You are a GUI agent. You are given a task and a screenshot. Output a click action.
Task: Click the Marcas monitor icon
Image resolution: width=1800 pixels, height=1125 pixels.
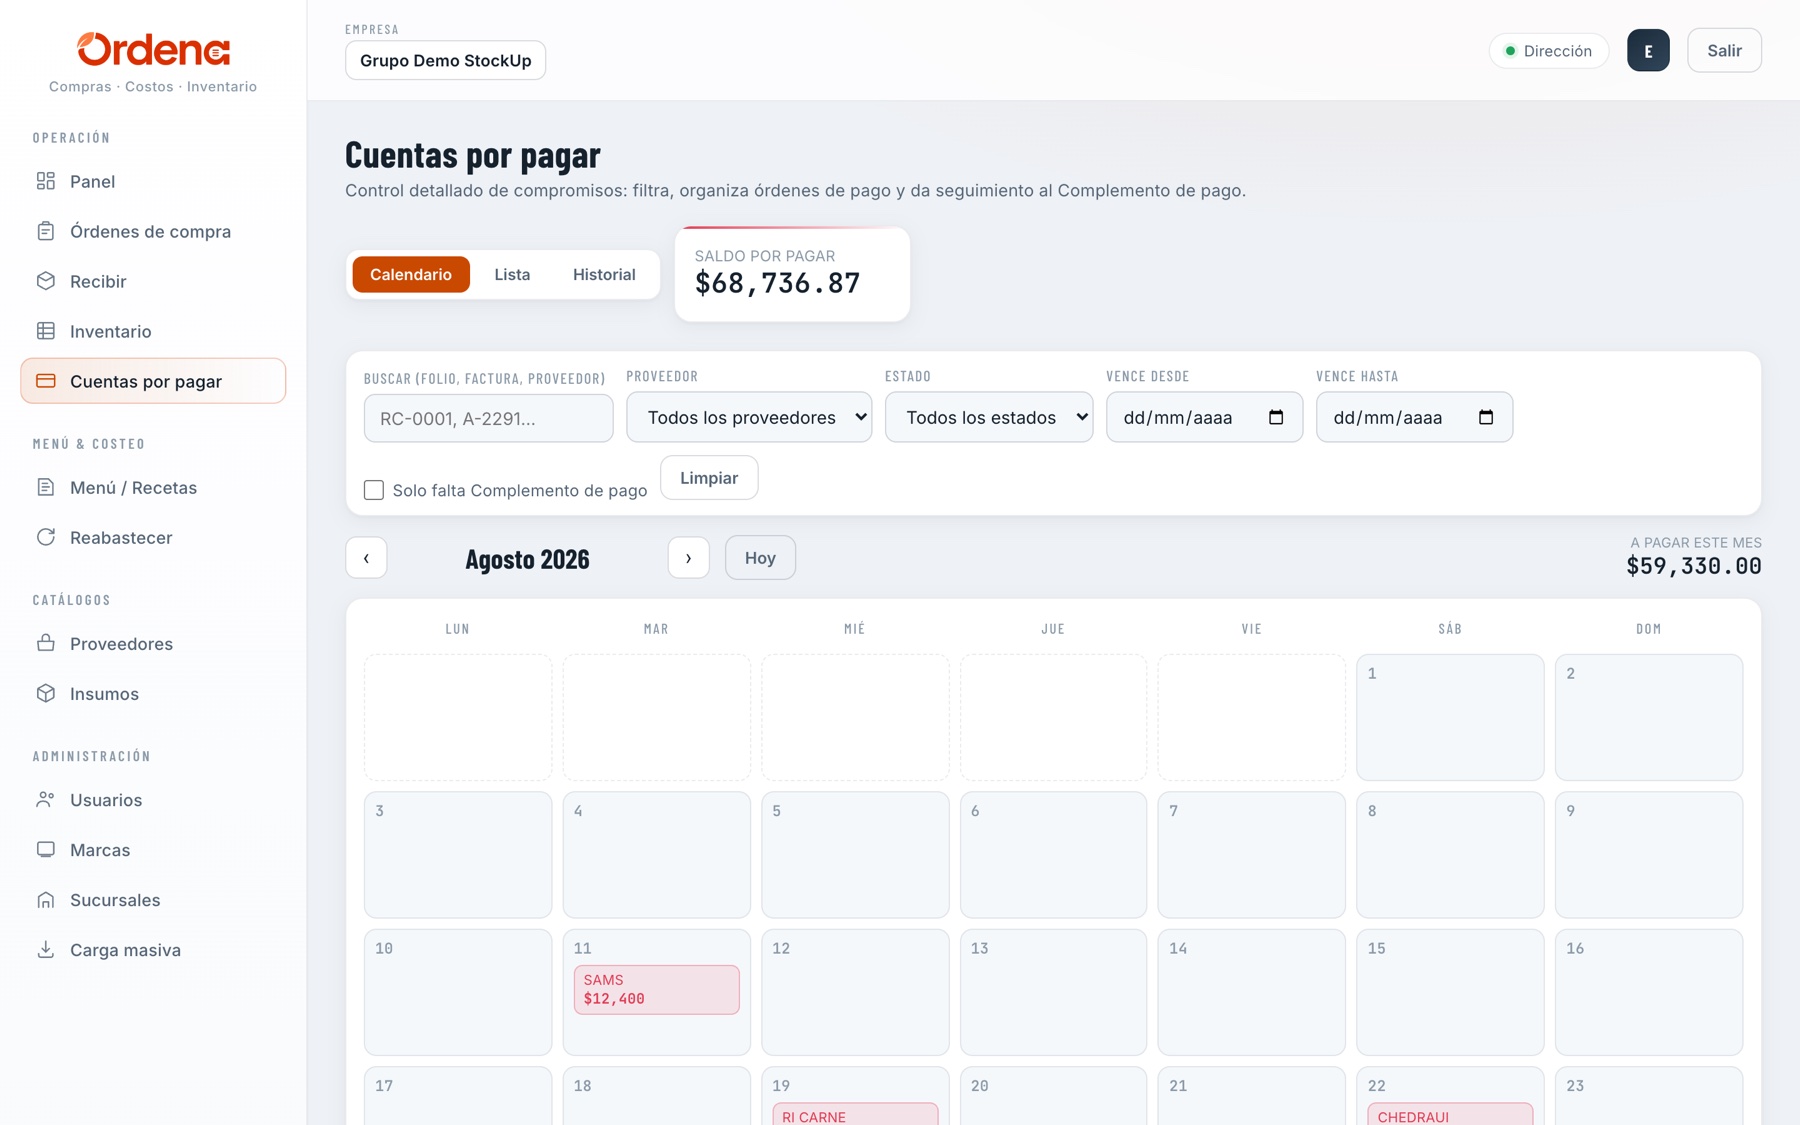46,849
